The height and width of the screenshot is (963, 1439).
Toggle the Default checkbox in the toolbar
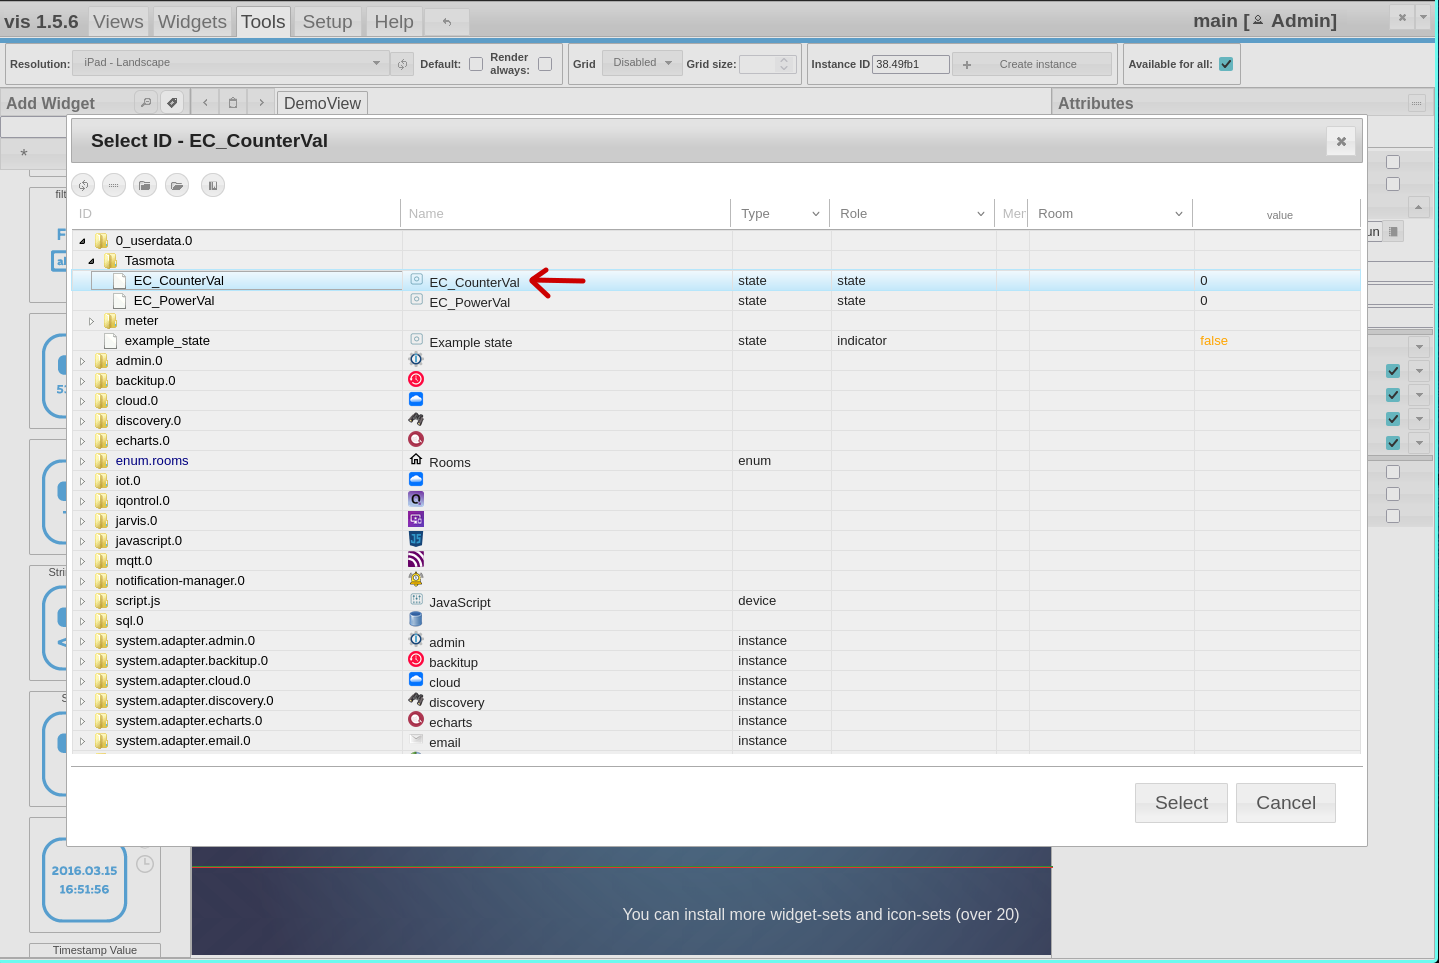click(x=475, y=63)
